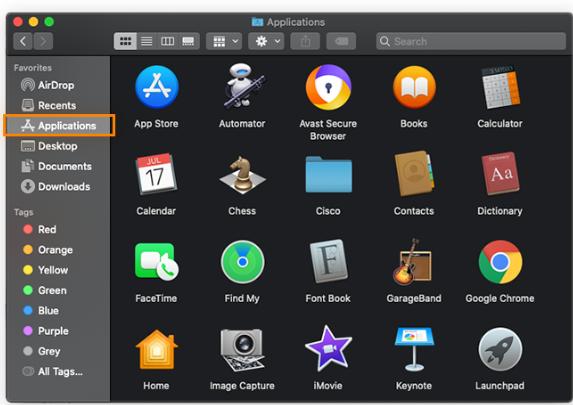
Task: Launch Image Capture
Action: point(243,350)
